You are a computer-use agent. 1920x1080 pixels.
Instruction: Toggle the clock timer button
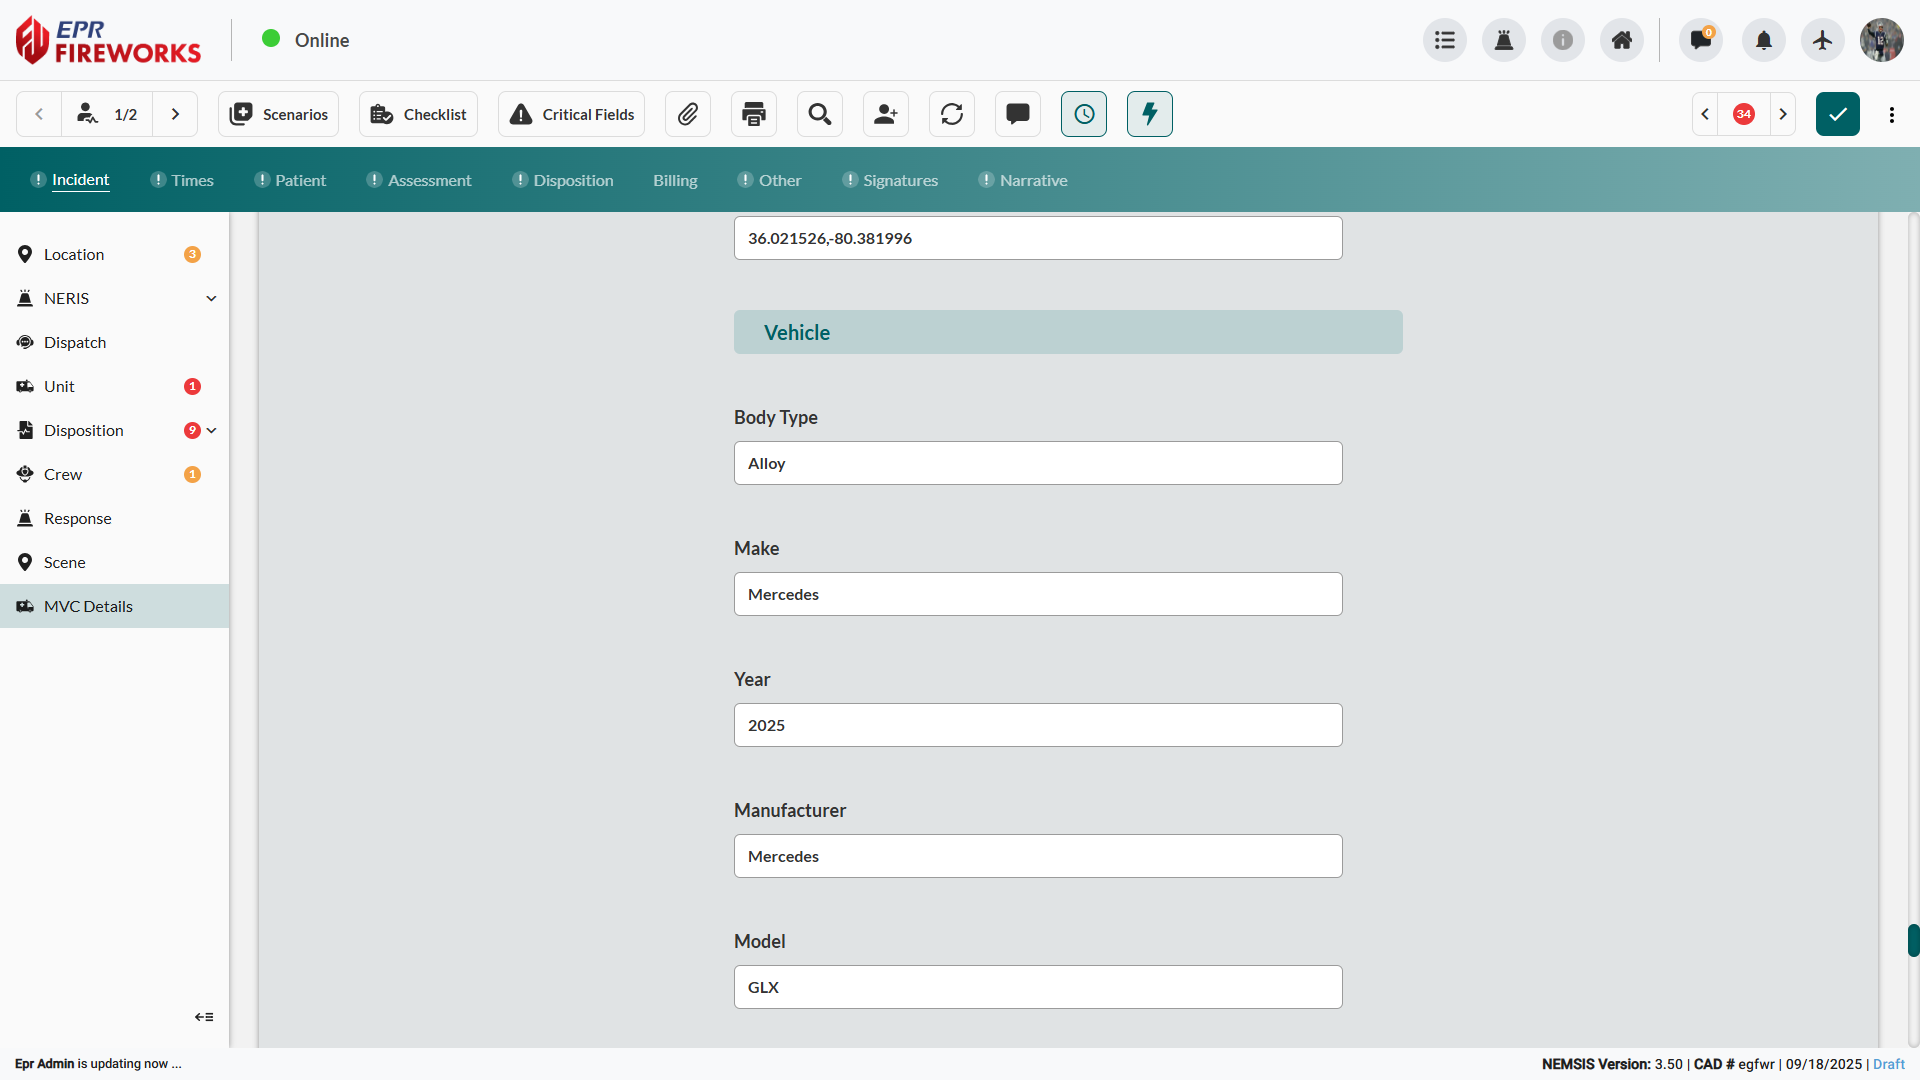[1084, 114]
